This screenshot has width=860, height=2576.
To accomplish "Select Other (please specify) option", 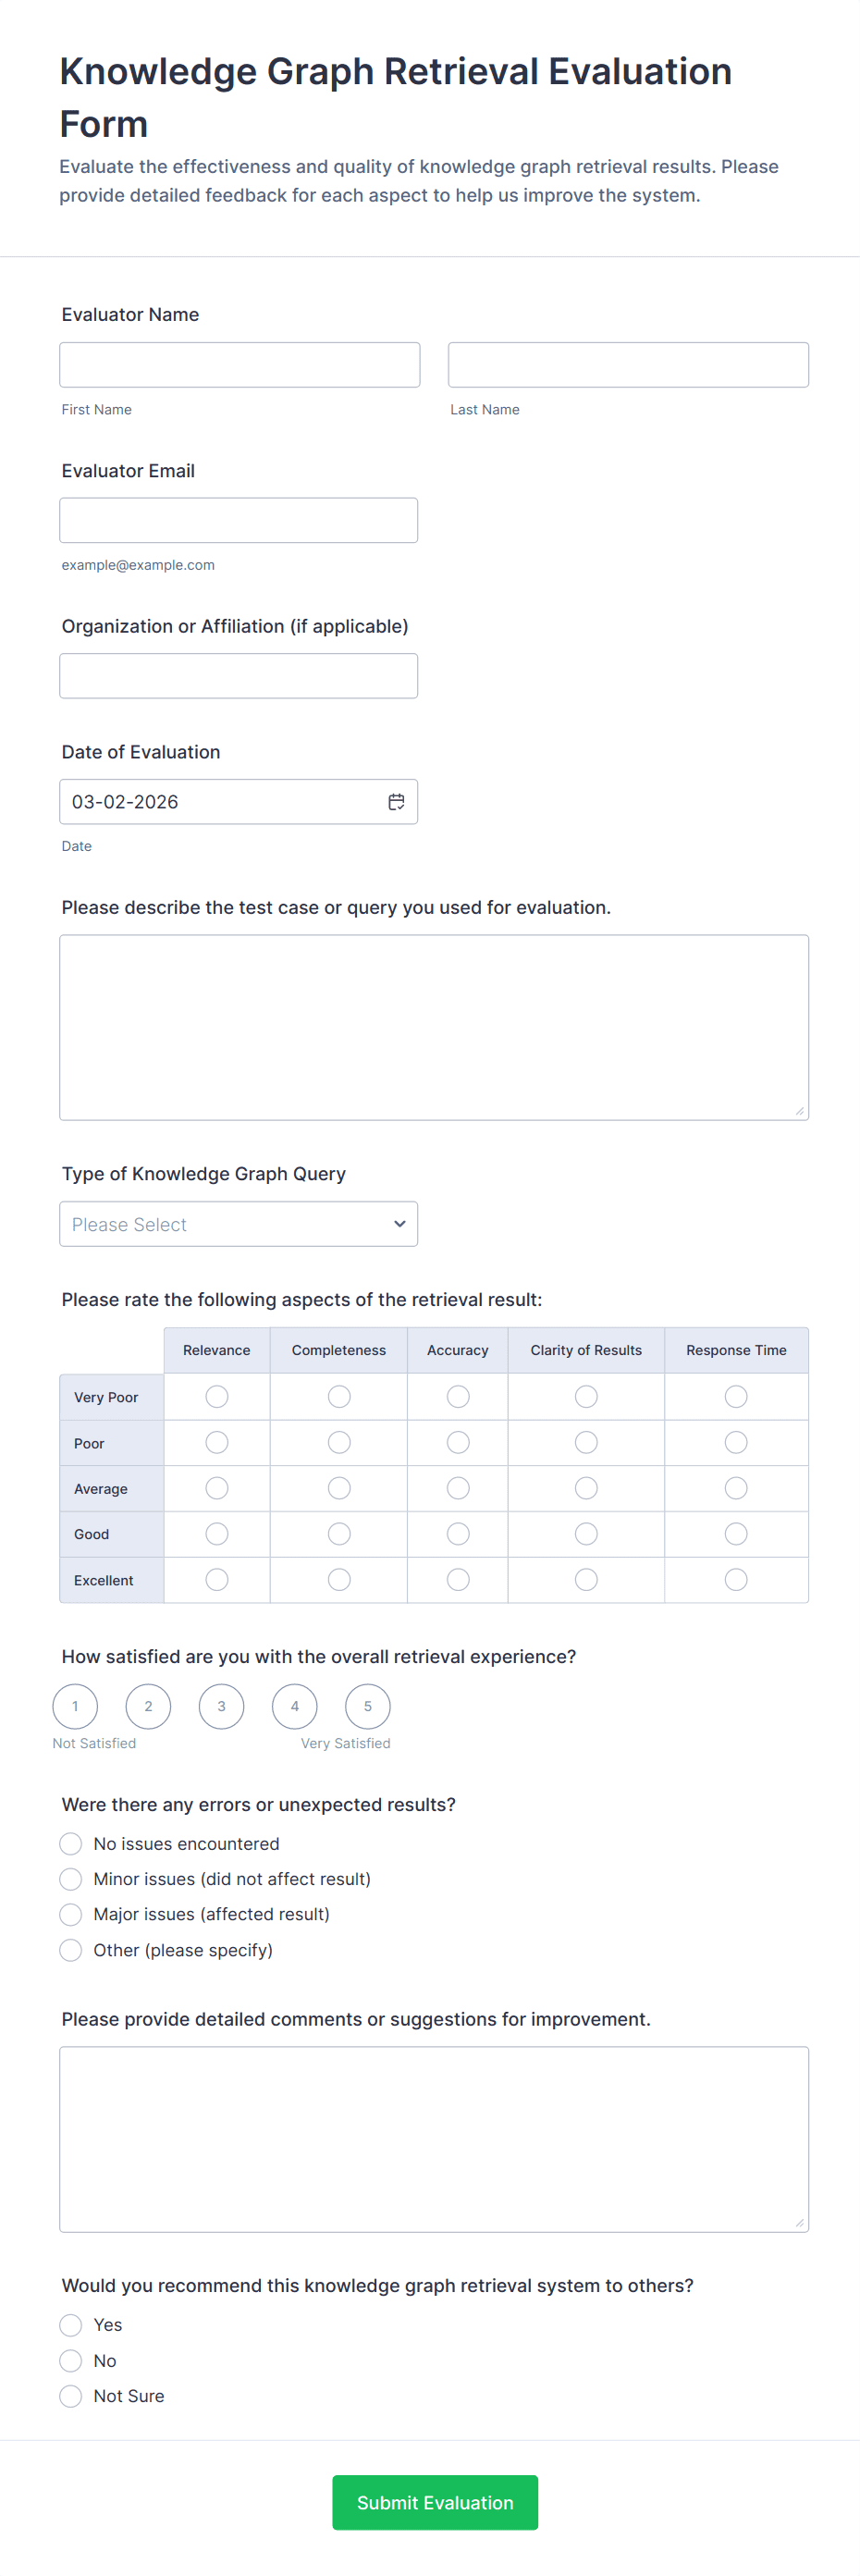I will coord(71,1950).
